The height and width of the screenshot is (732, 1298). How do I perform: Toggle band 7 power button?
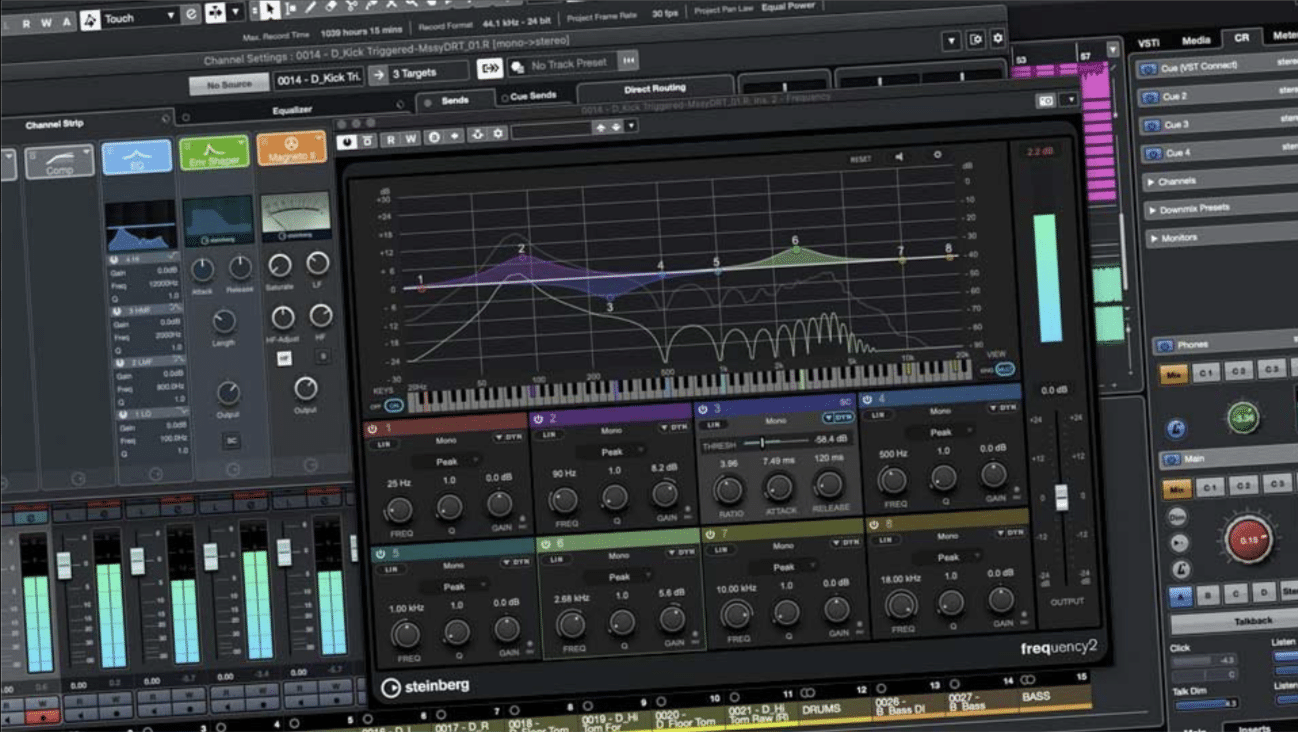709,534
